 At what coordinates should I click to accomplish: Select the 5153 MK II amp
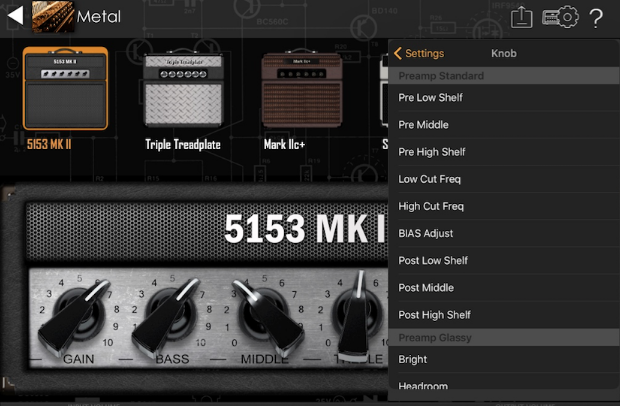coord(65,90)
